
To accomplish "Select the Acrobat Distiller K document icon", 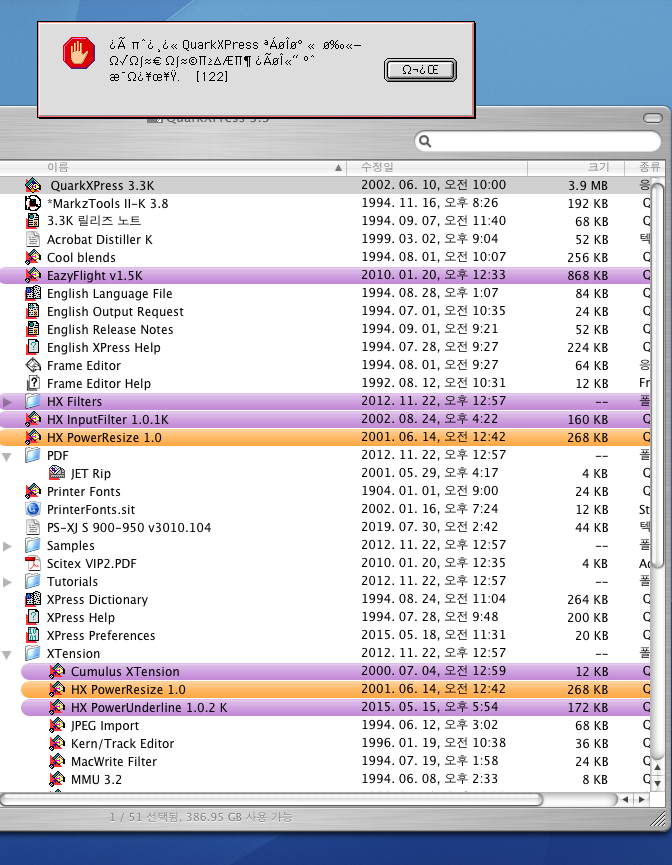I will [x=33, y=240].
